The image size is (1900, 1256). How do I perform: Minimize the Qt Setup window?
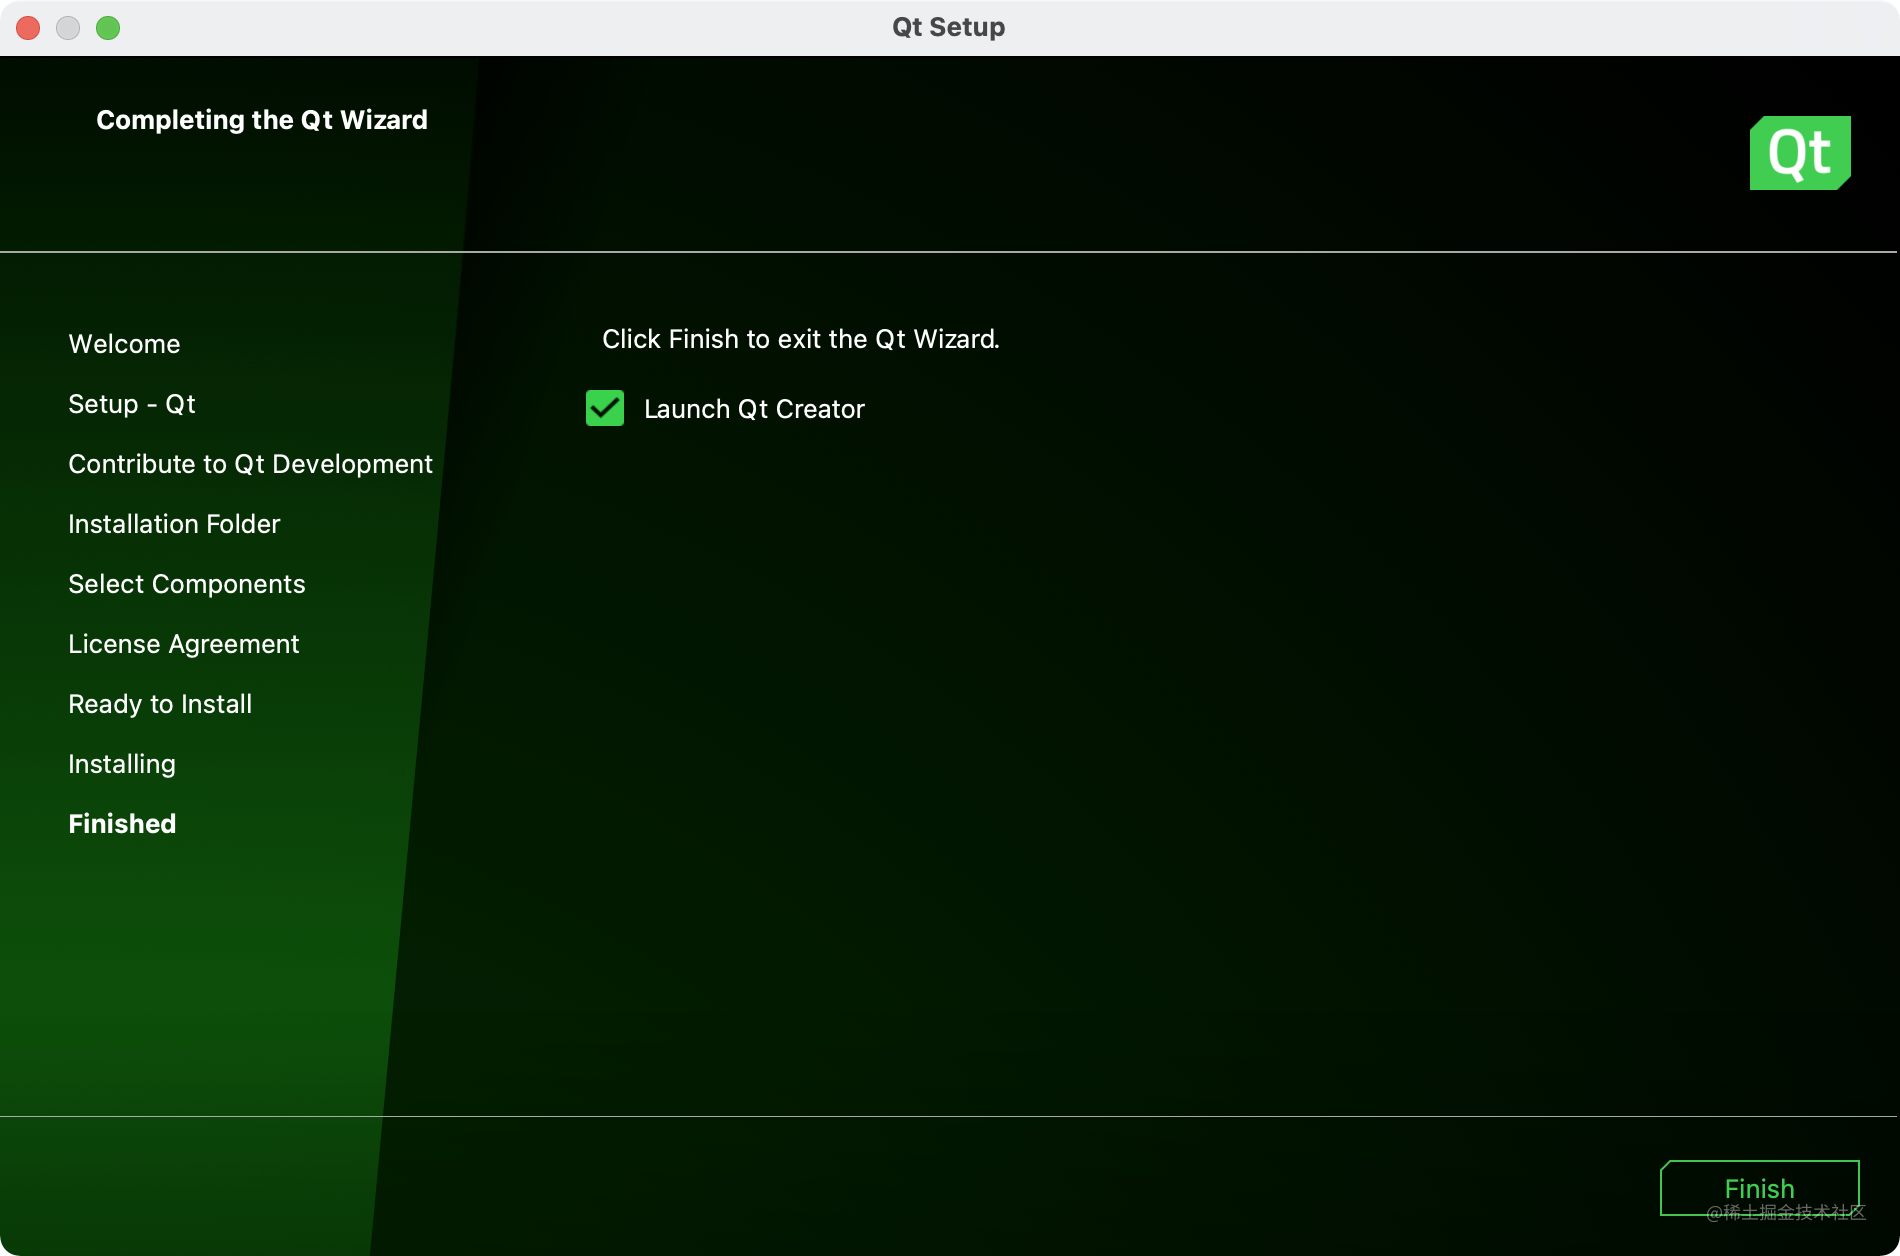[x=68, y=28]
